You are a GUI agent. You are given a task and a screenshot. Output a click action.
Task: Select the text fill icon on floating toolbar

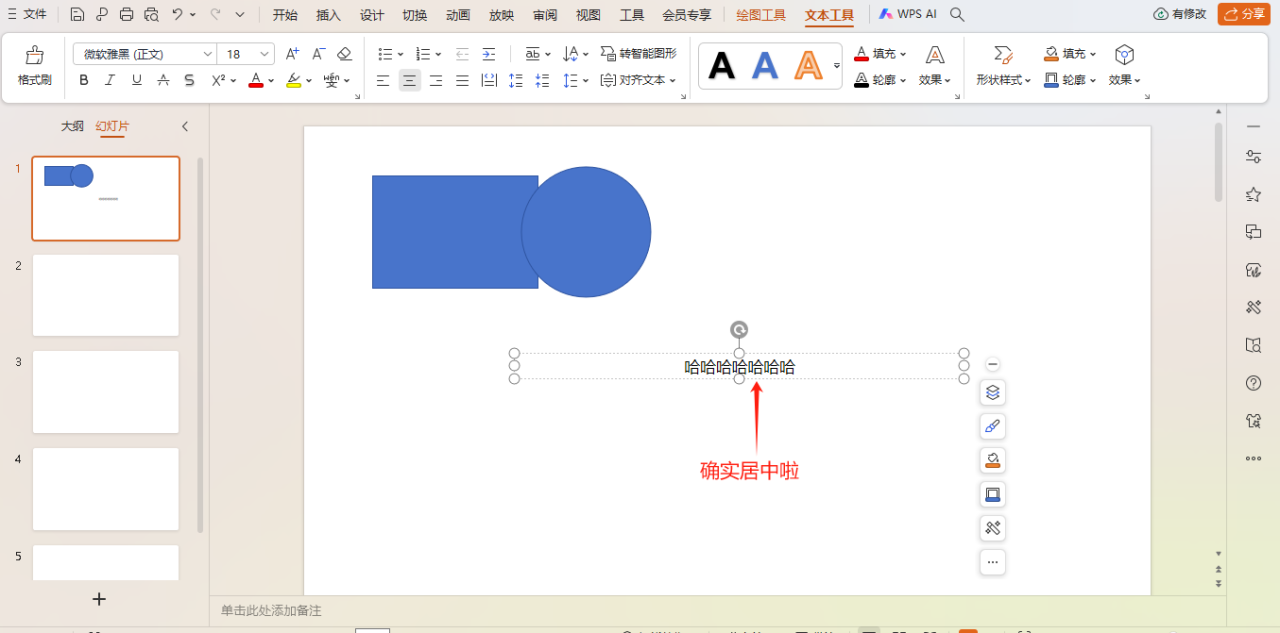point(992,460)
